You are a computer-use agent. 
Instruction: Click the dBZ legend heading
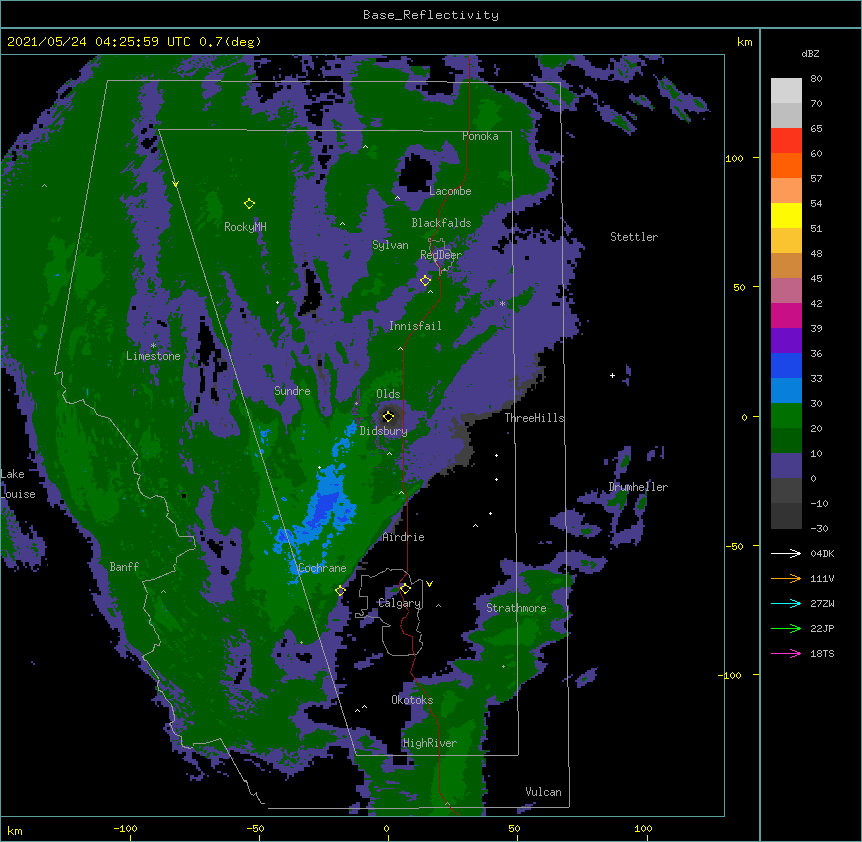click(810, 54)
